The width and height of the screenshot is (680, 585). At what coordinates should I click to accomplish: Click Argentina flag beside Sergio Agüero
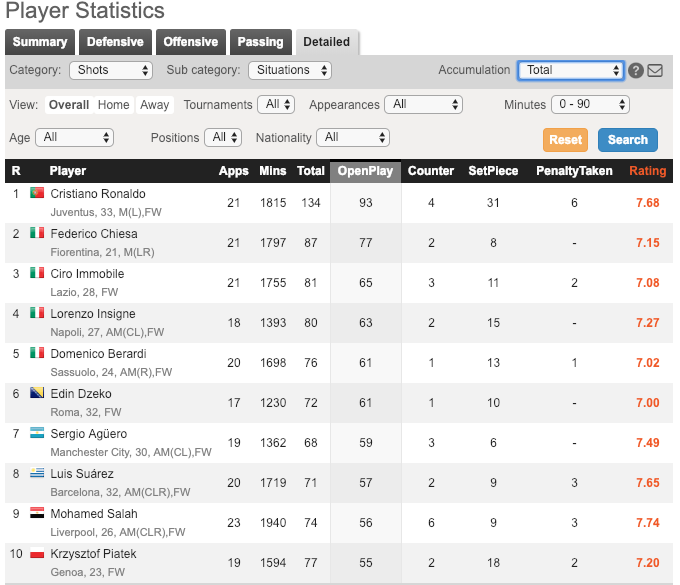coord(38,433)
